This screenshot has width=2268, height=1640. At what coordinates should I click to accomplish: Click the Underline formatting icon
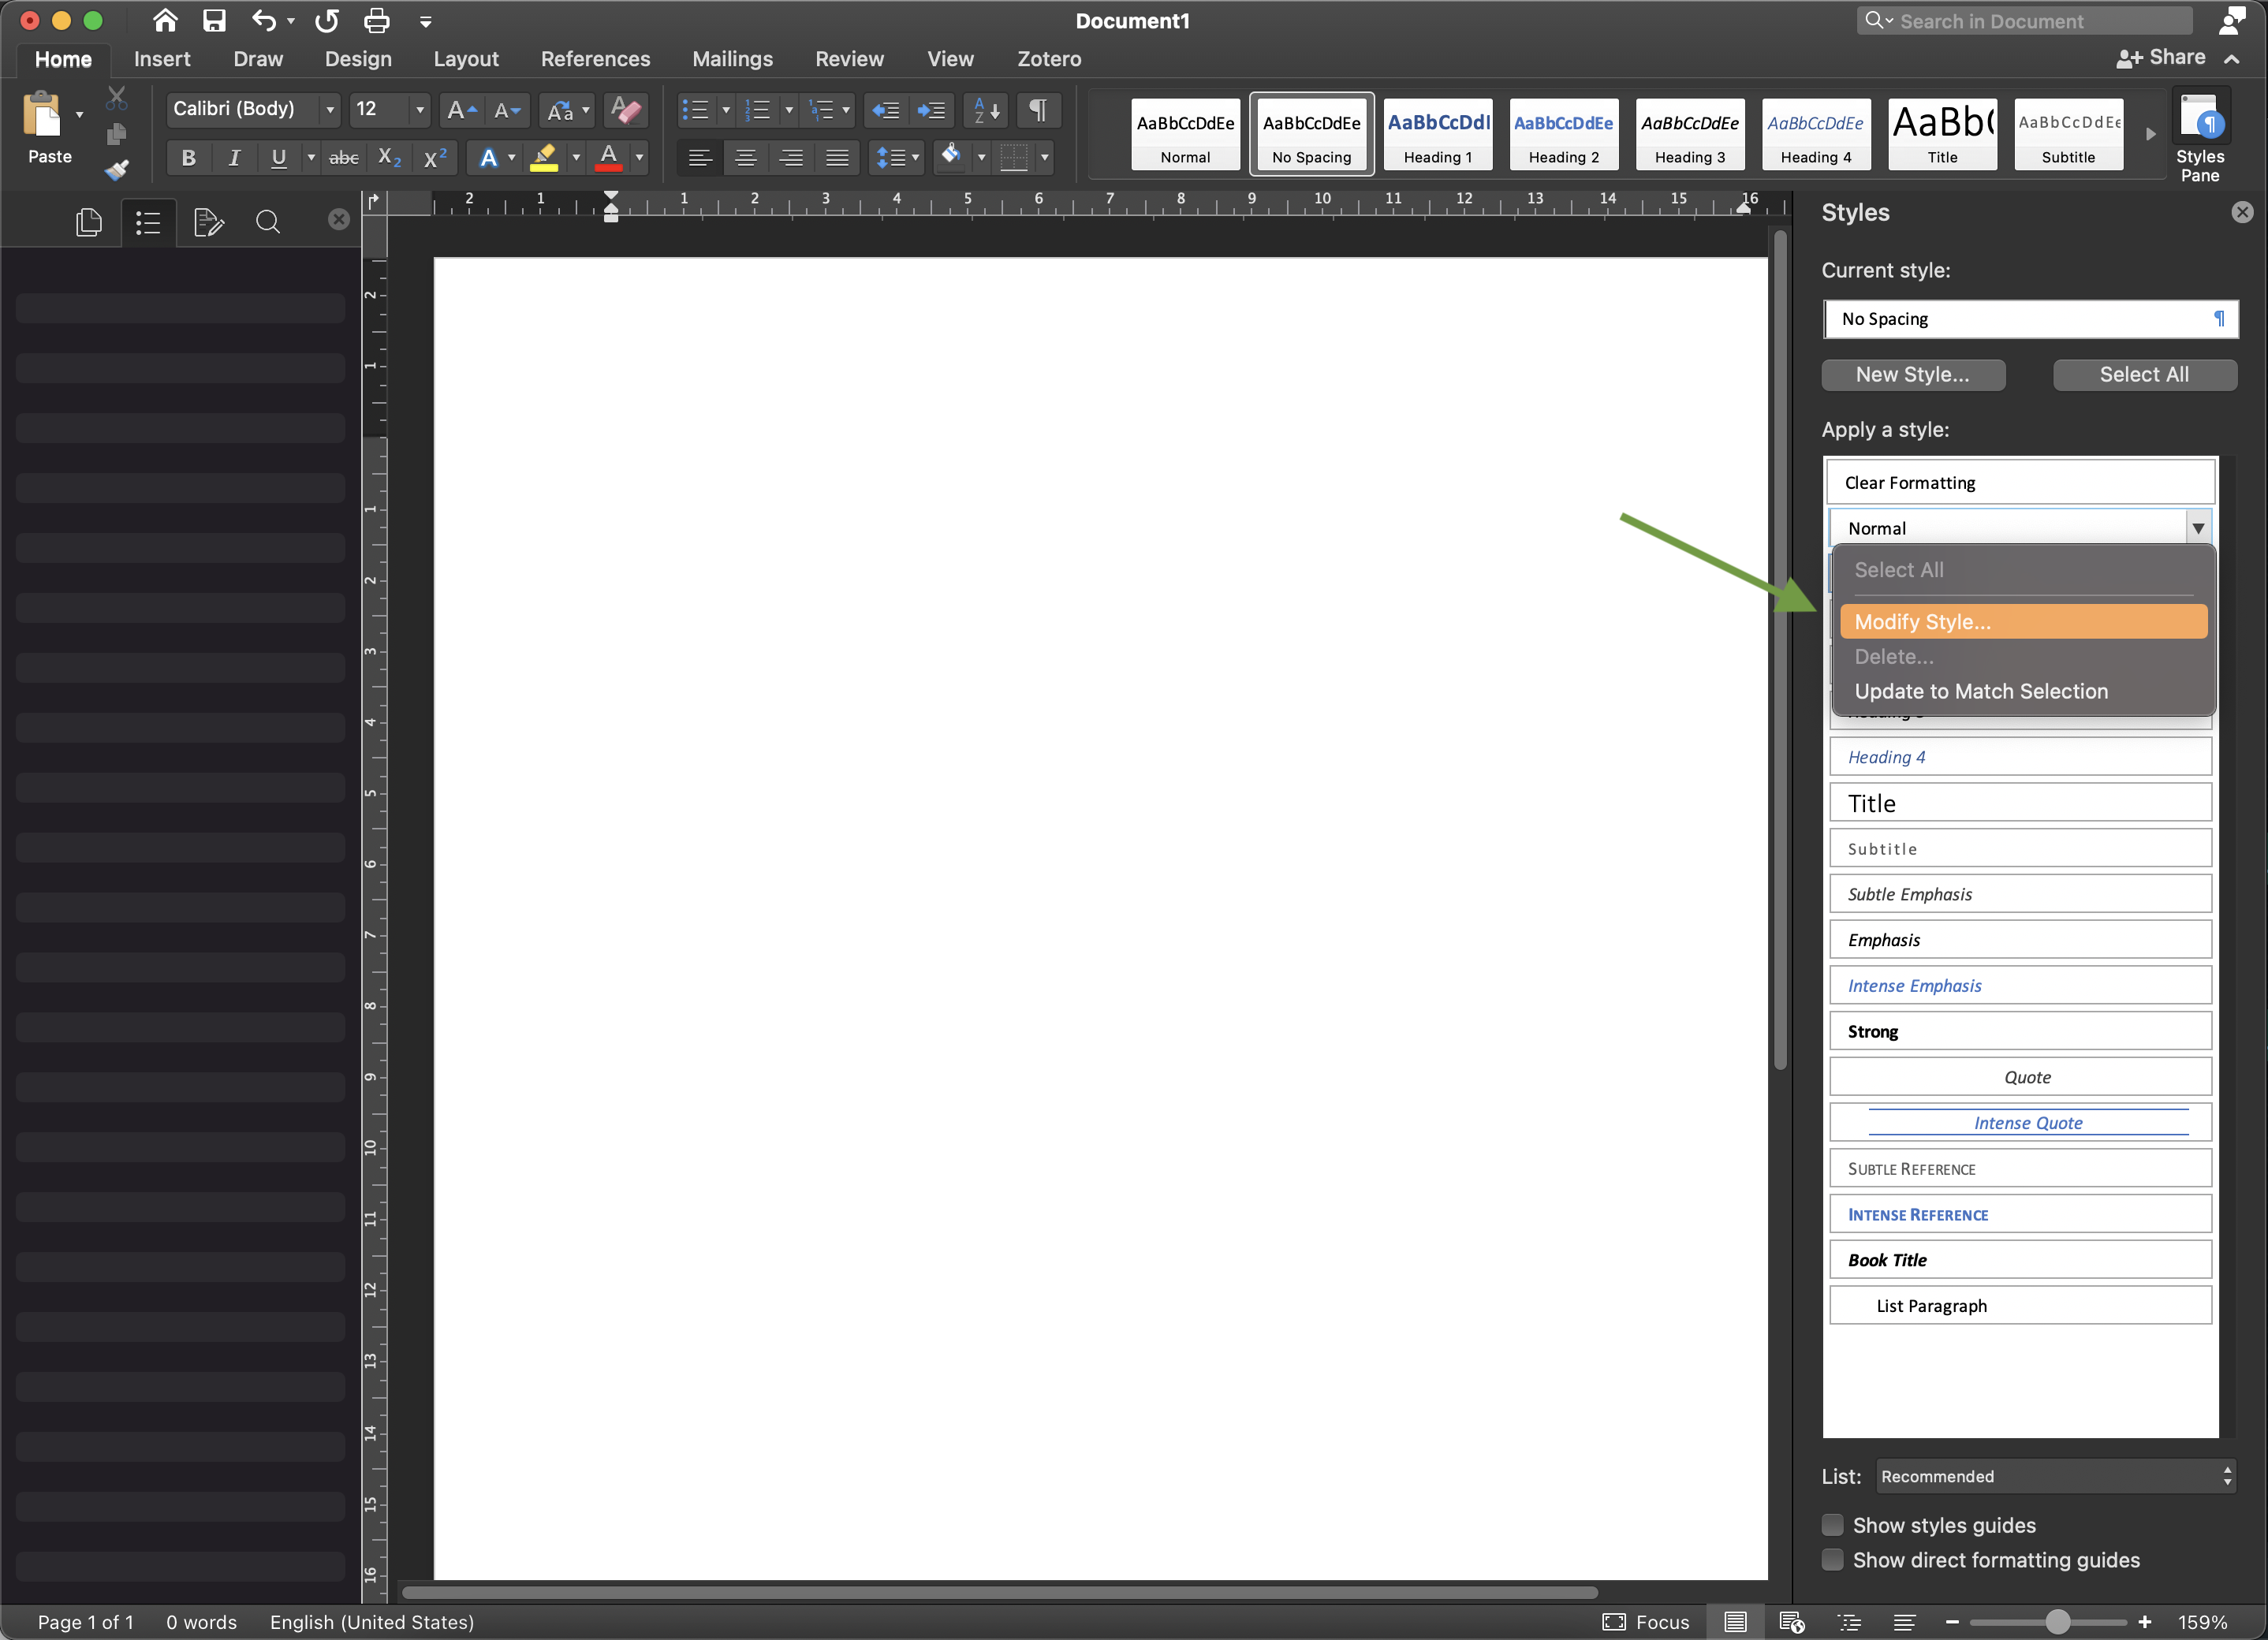pyautogui.click(x=277, y=162)
